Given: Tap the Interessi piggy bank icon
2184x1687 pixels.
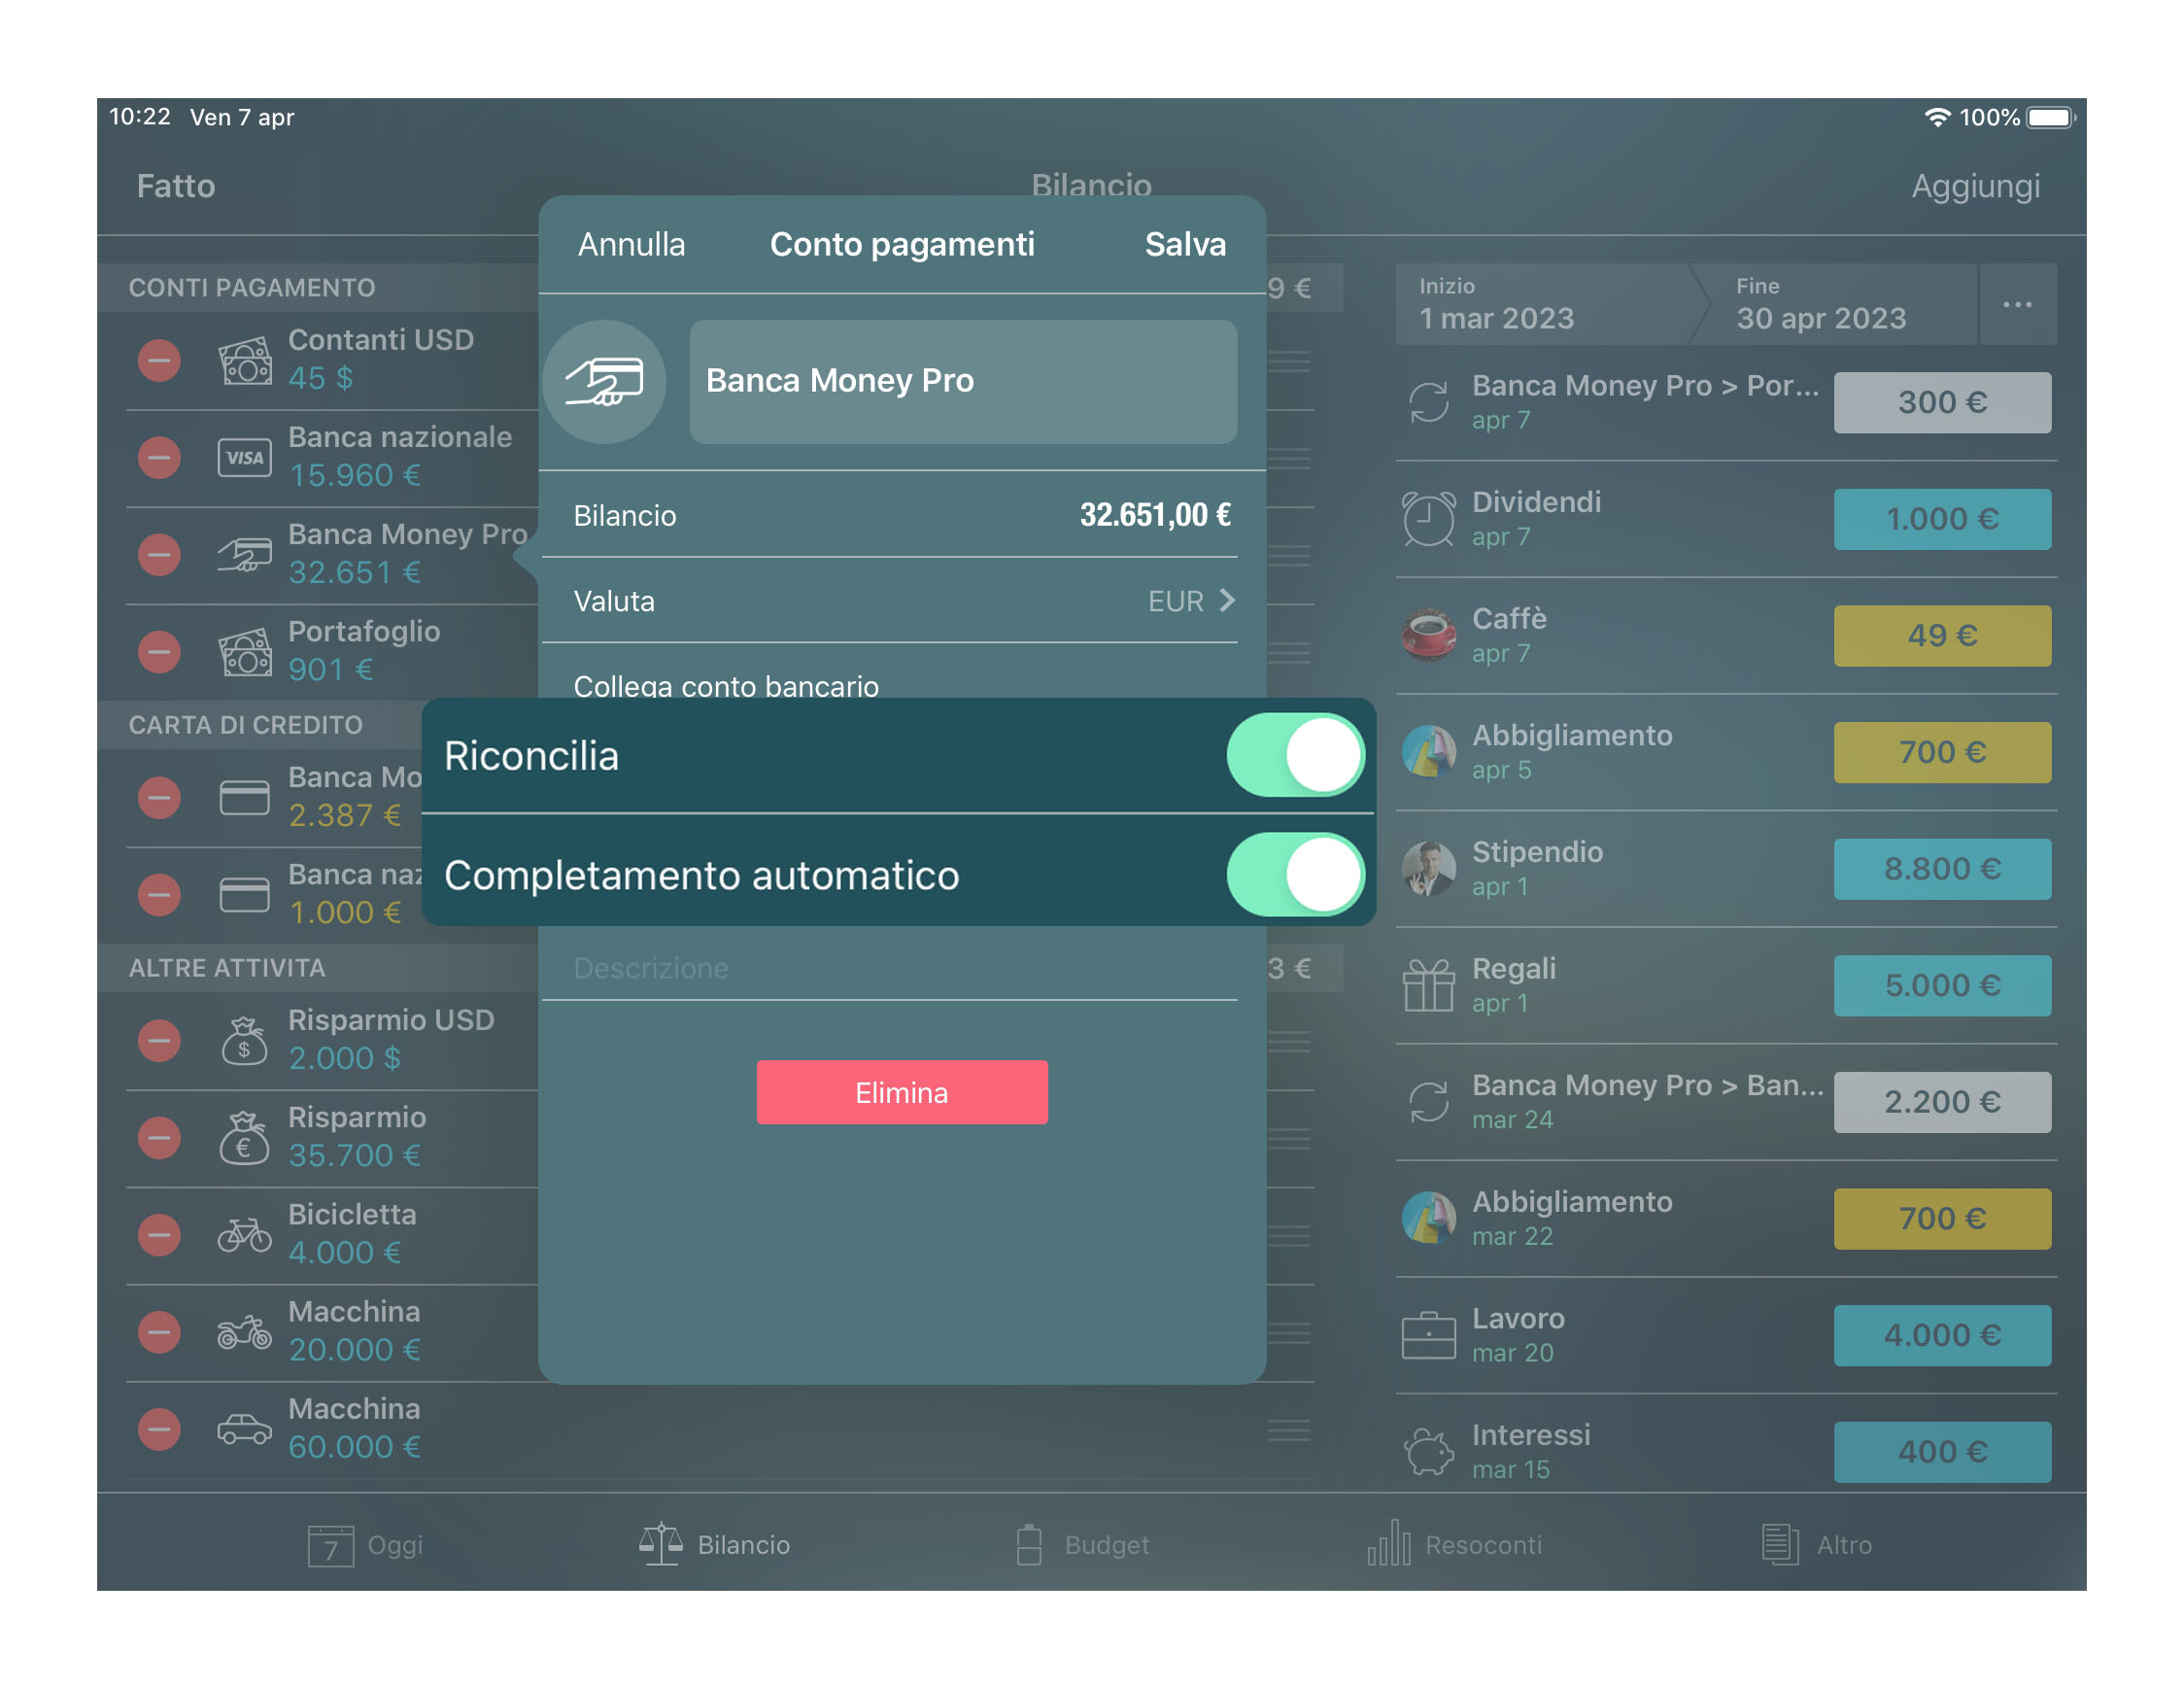Looking at the screenshot, I should click(1429, 1451).
